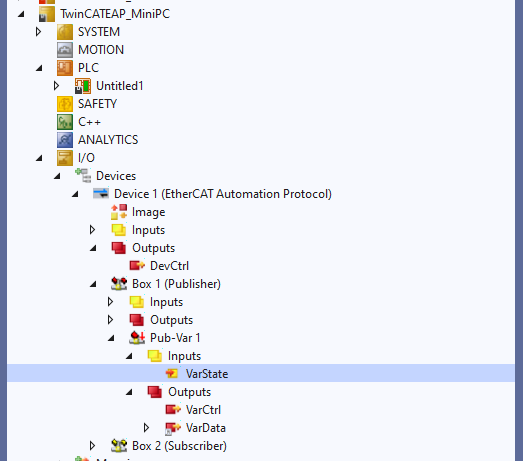
Task: Expand Inputs under Device 1
Action: [92, 229]
